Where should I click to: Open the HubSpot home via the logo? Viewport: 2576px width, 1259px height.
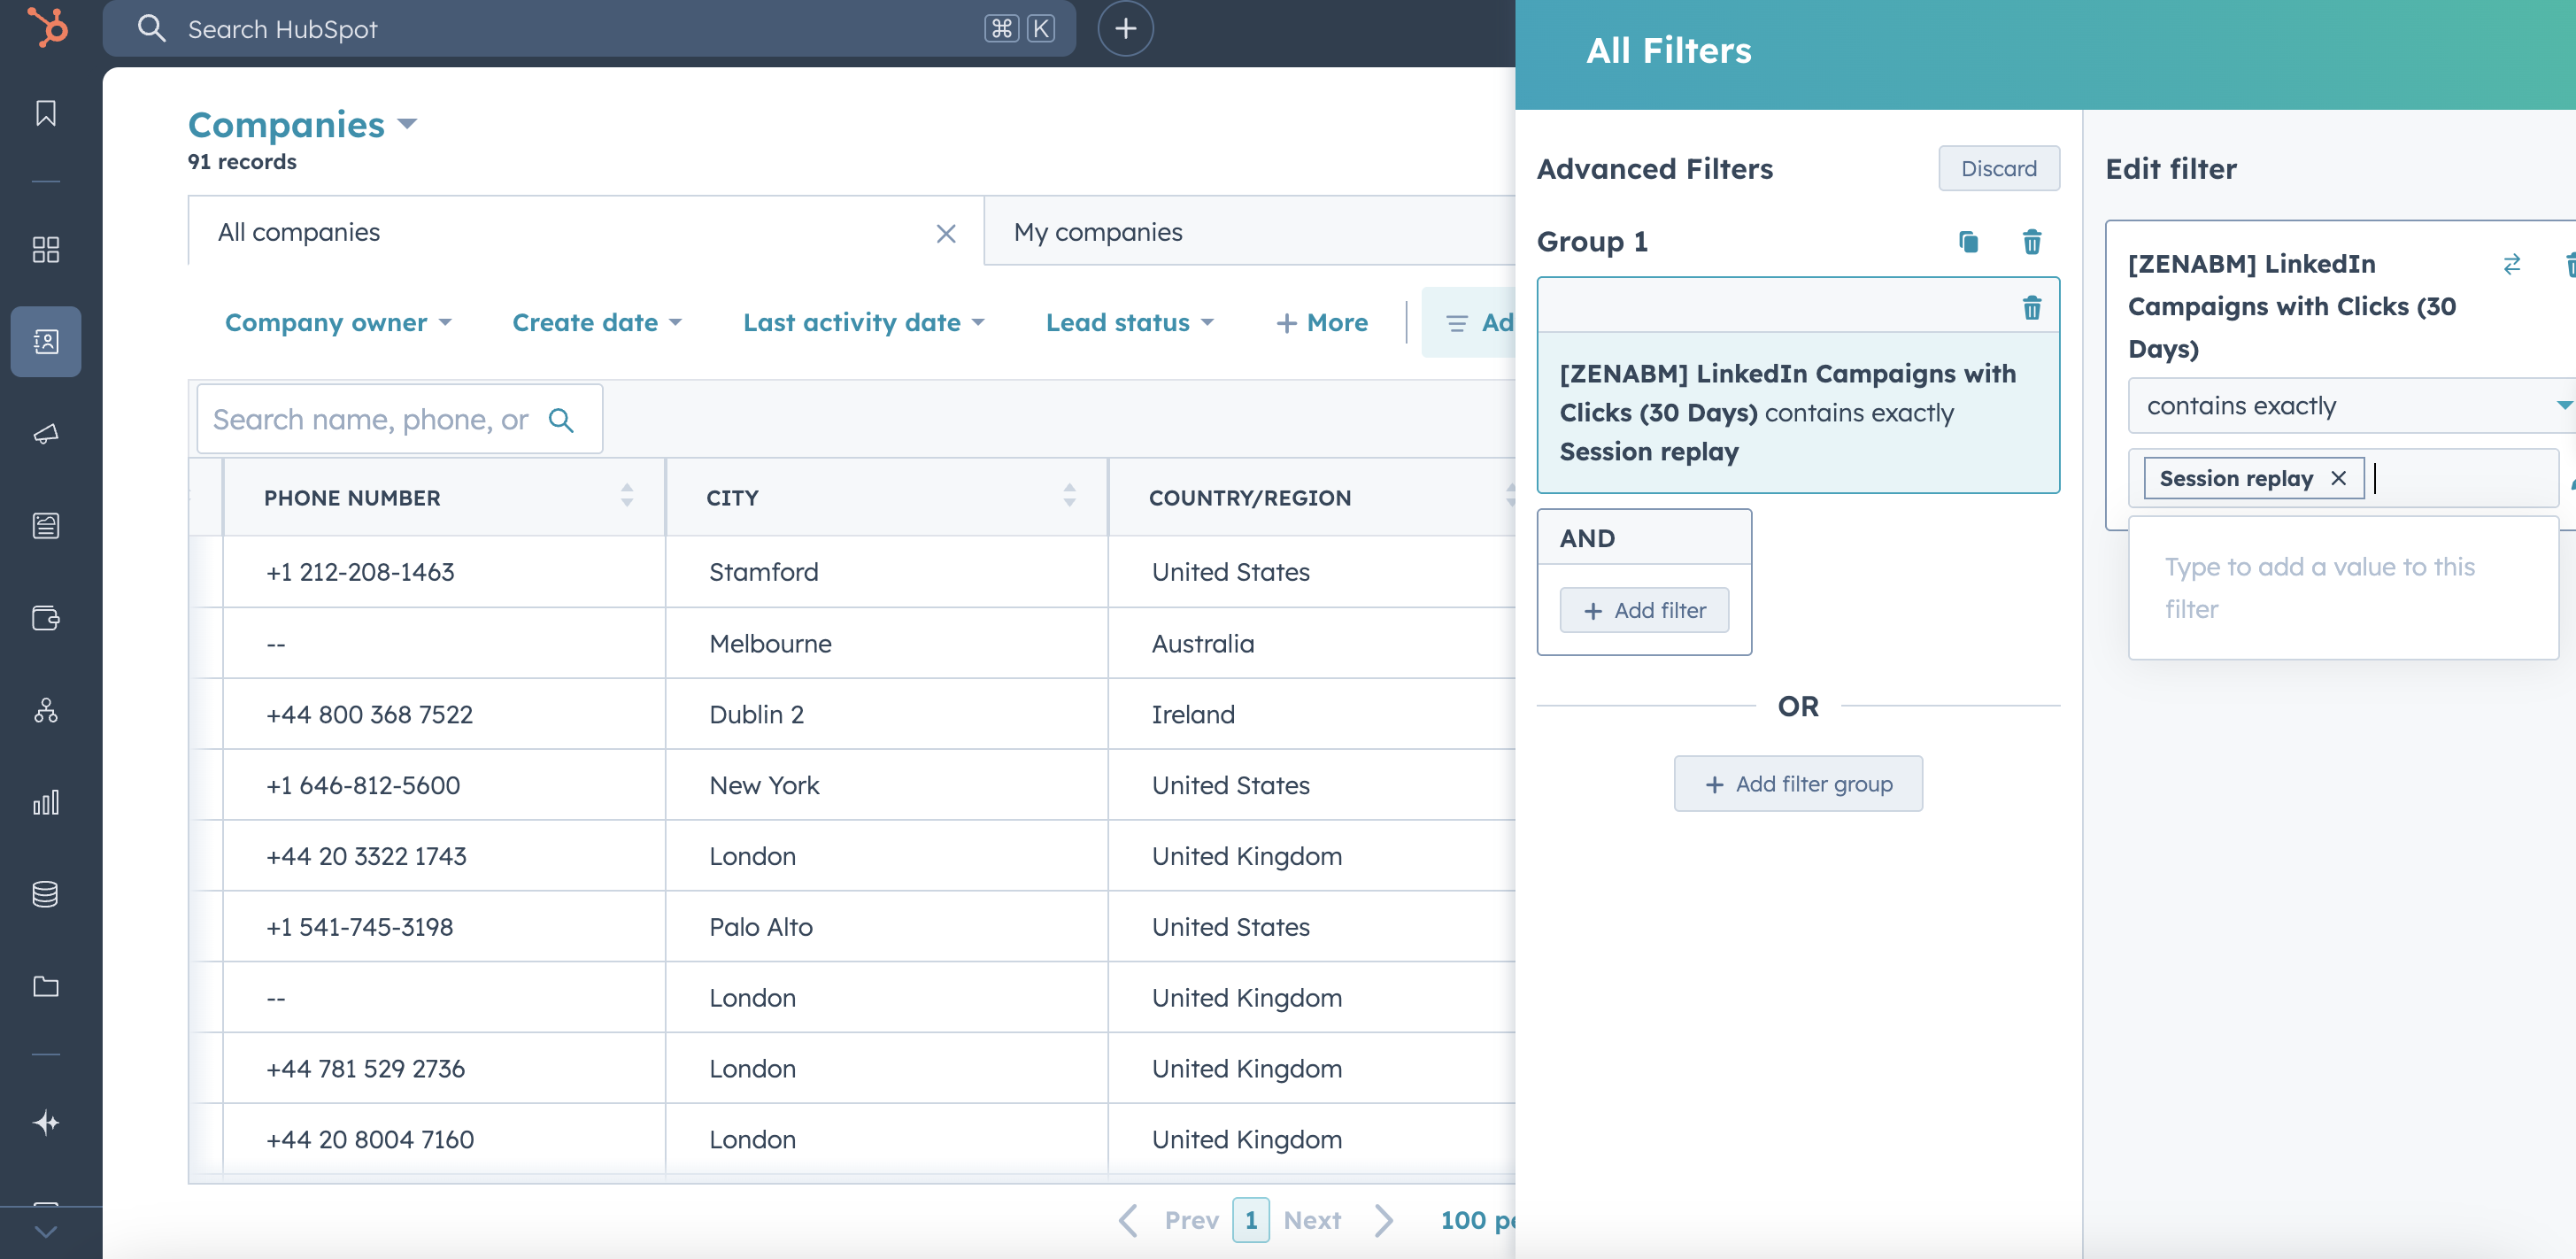[45, 27]
